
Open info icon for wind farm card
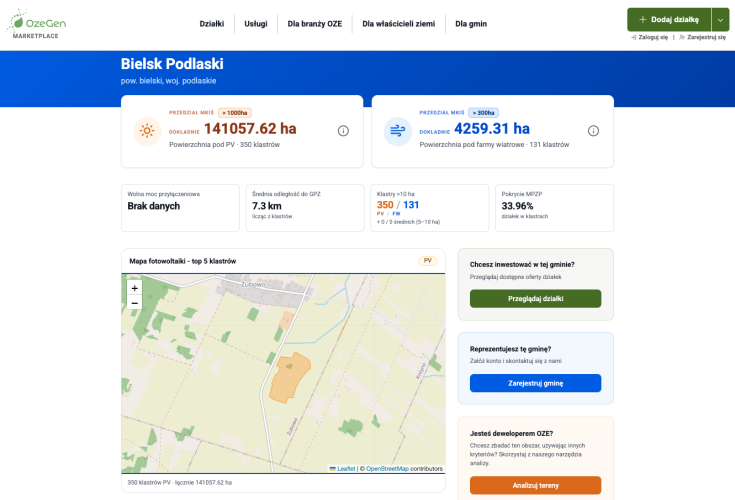point(593,131)
